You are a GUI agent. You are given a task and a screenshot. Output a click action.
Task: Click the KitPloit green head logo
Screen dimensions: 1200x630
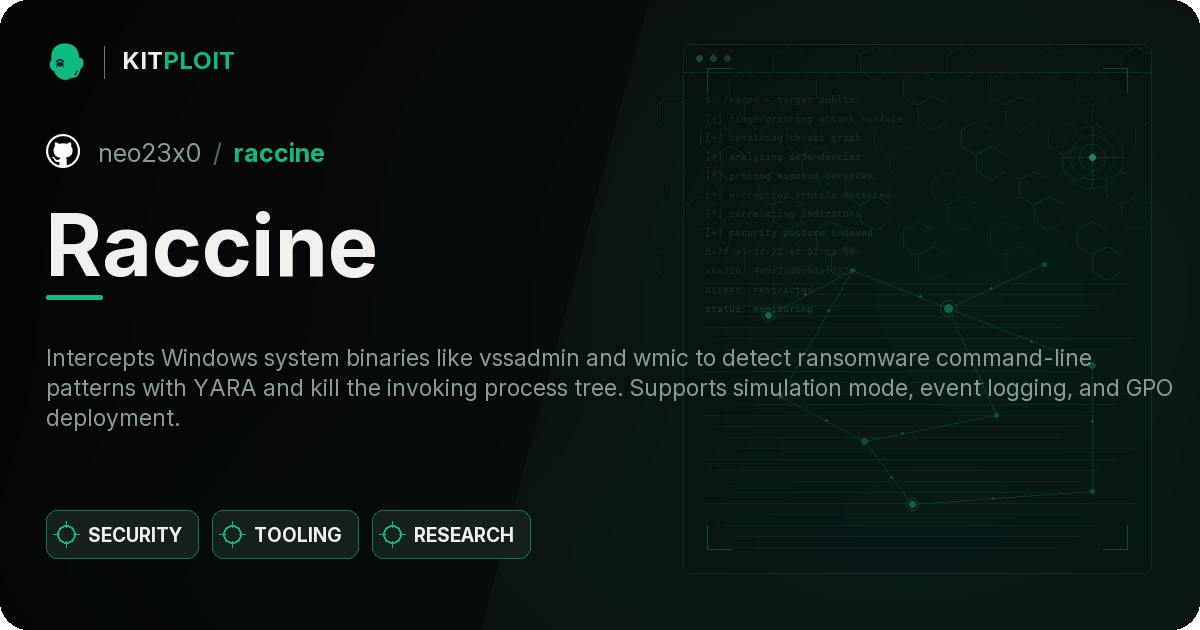pyautogui.click(x=66, y=61)
